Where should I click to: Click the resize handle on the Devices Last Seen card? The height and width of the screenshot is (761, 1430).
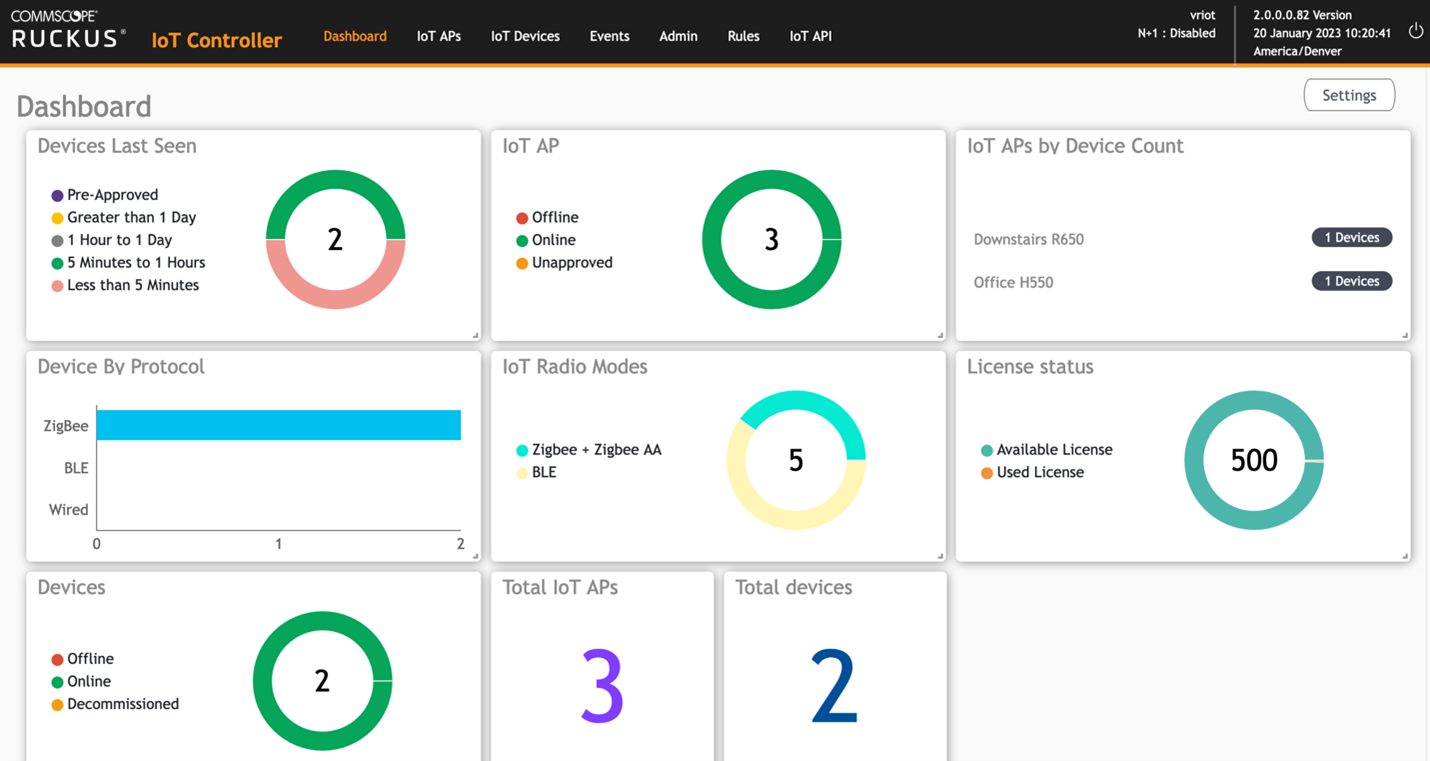(475, 333)
